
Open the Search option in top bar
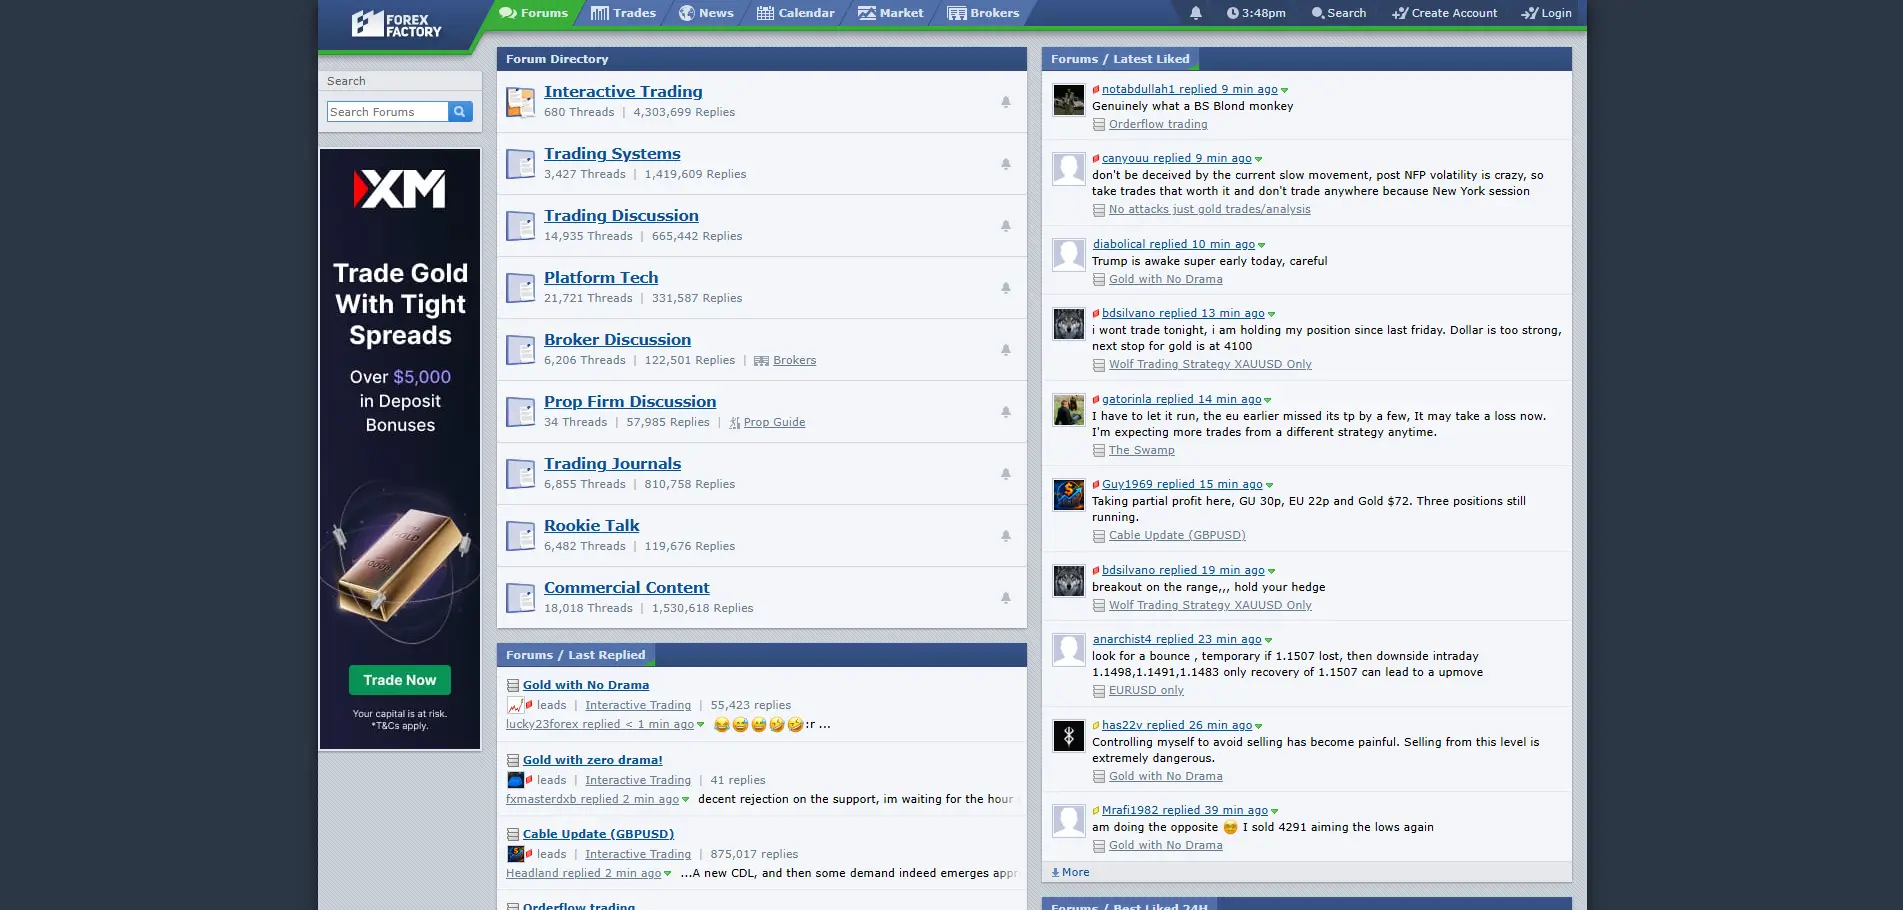click(1339, 13)
